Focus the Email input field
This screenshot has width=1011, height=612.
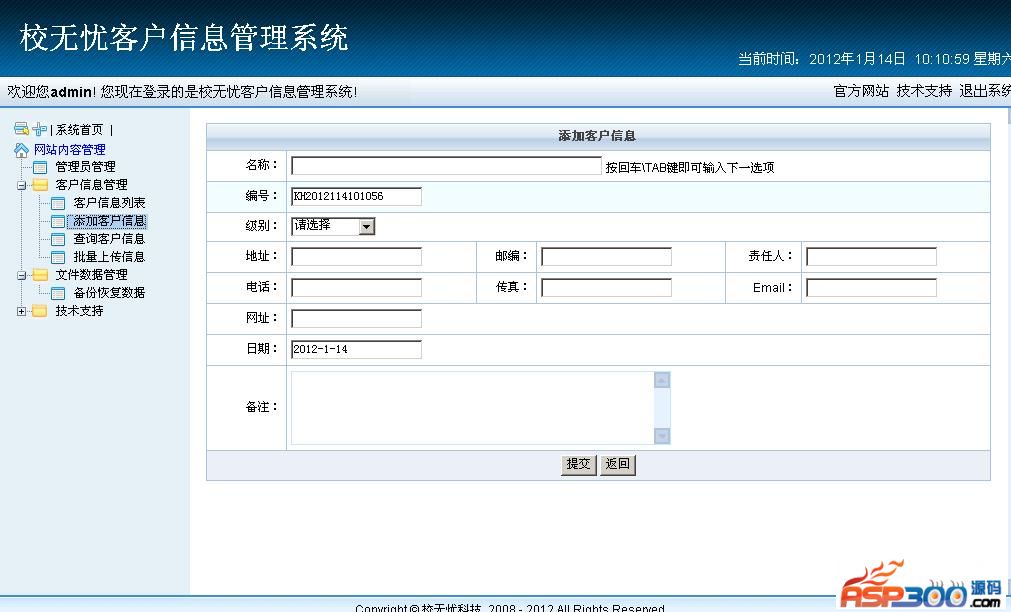(x=871, y=288)
